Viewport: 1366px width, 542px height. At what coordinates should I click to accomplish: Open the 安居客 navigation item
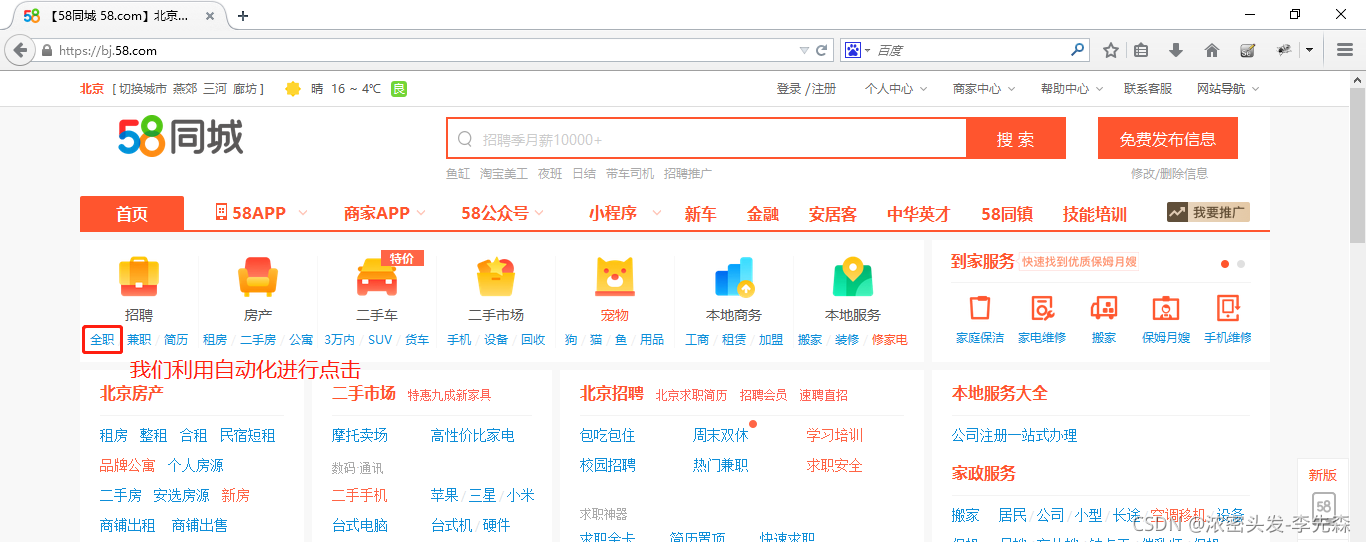(833, 214)
